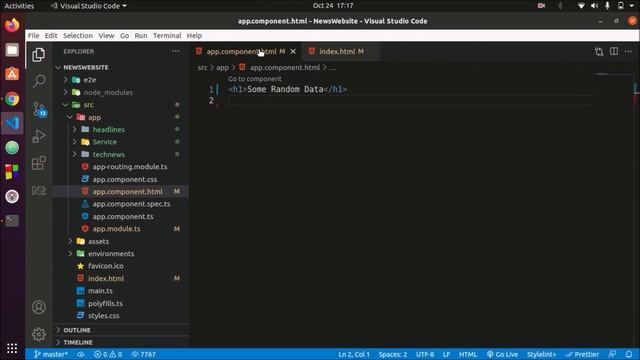The height and width of the screenshot is (360, 640).
Task: Open Google Chrome from Ubuntu dock
Action: click(x=12, y=99)
